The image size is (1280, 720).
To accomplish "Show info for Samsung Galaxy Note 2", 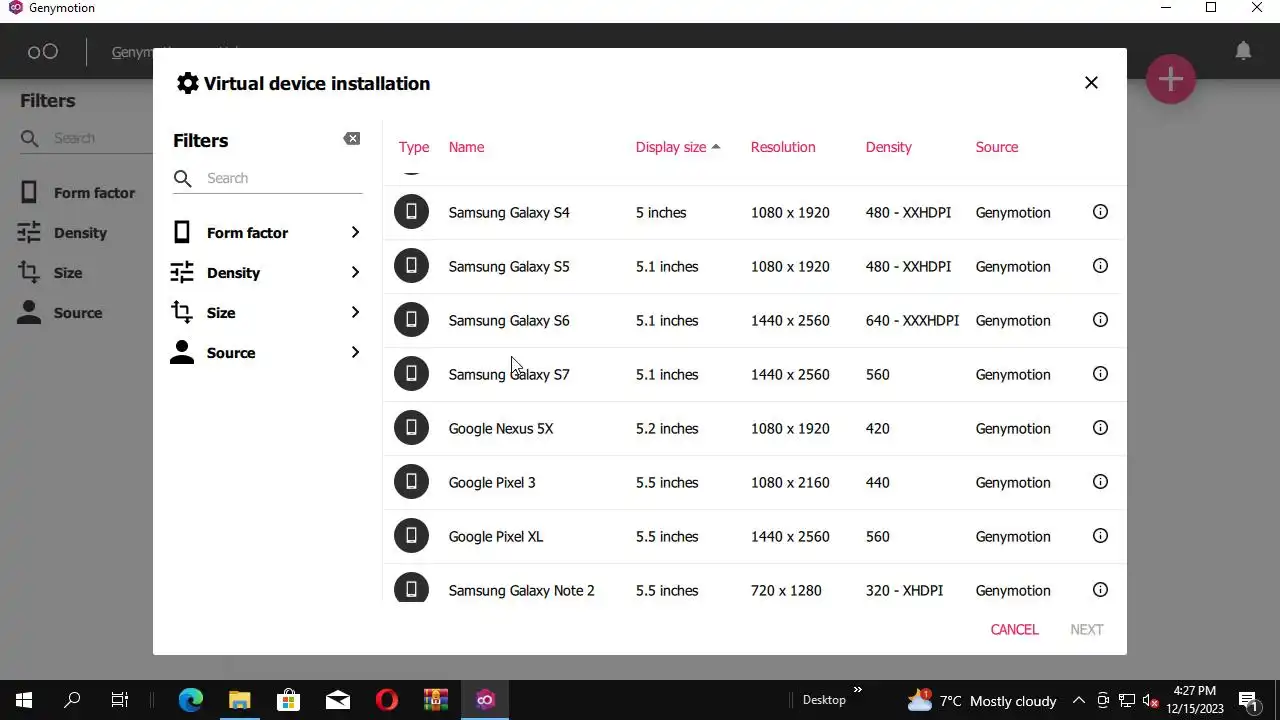I will 1100,590.
